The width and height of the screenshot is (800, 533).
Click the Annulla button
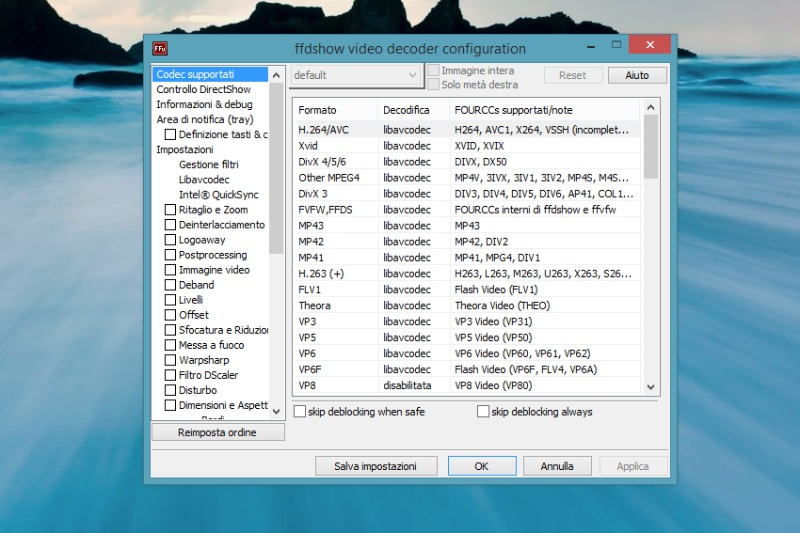tap(557, 466)
